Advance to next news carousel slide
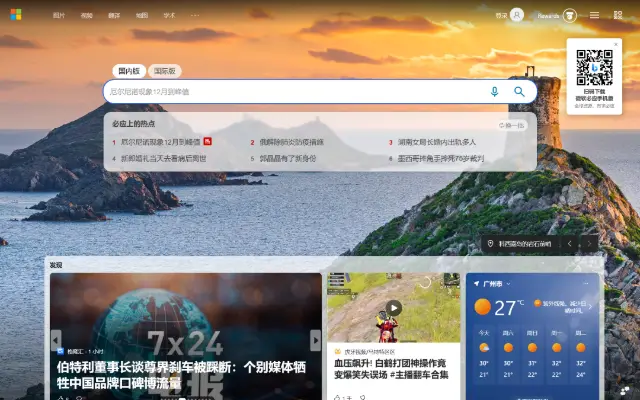Image resolution: width=640 pixels, height=400 pixels. click(x=315, y=340)
